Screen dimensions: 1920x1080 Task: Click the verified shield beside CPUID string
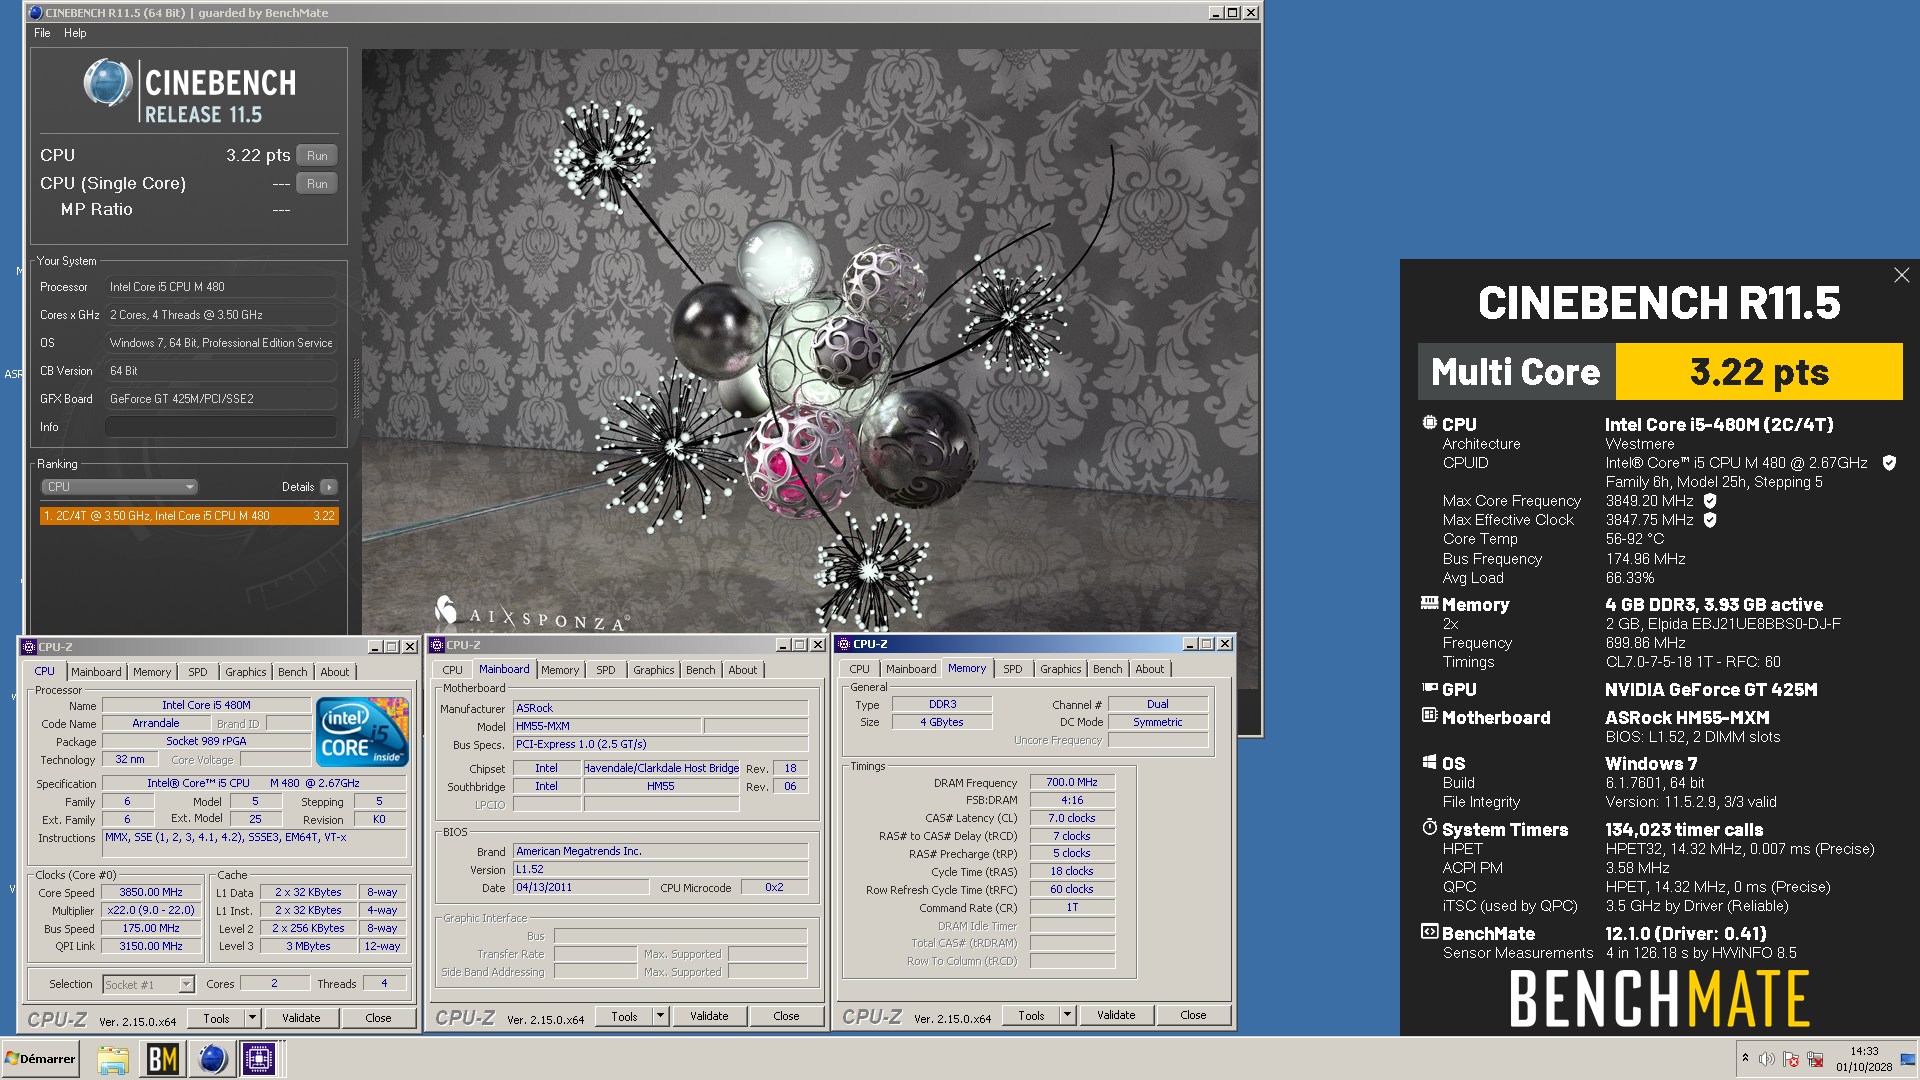pyautogui.click(x=1889, y=463)
